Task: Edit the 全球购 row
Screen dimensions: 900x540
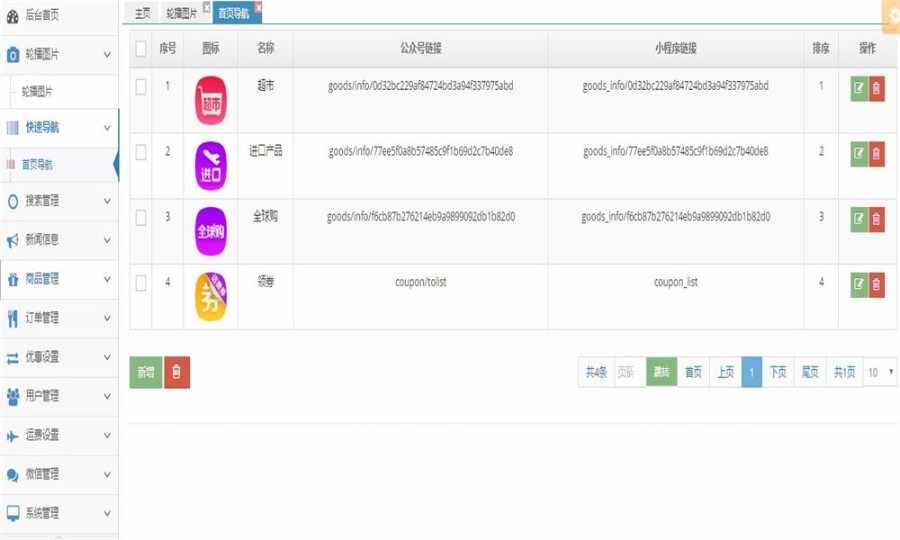Action: coord(859,219)
